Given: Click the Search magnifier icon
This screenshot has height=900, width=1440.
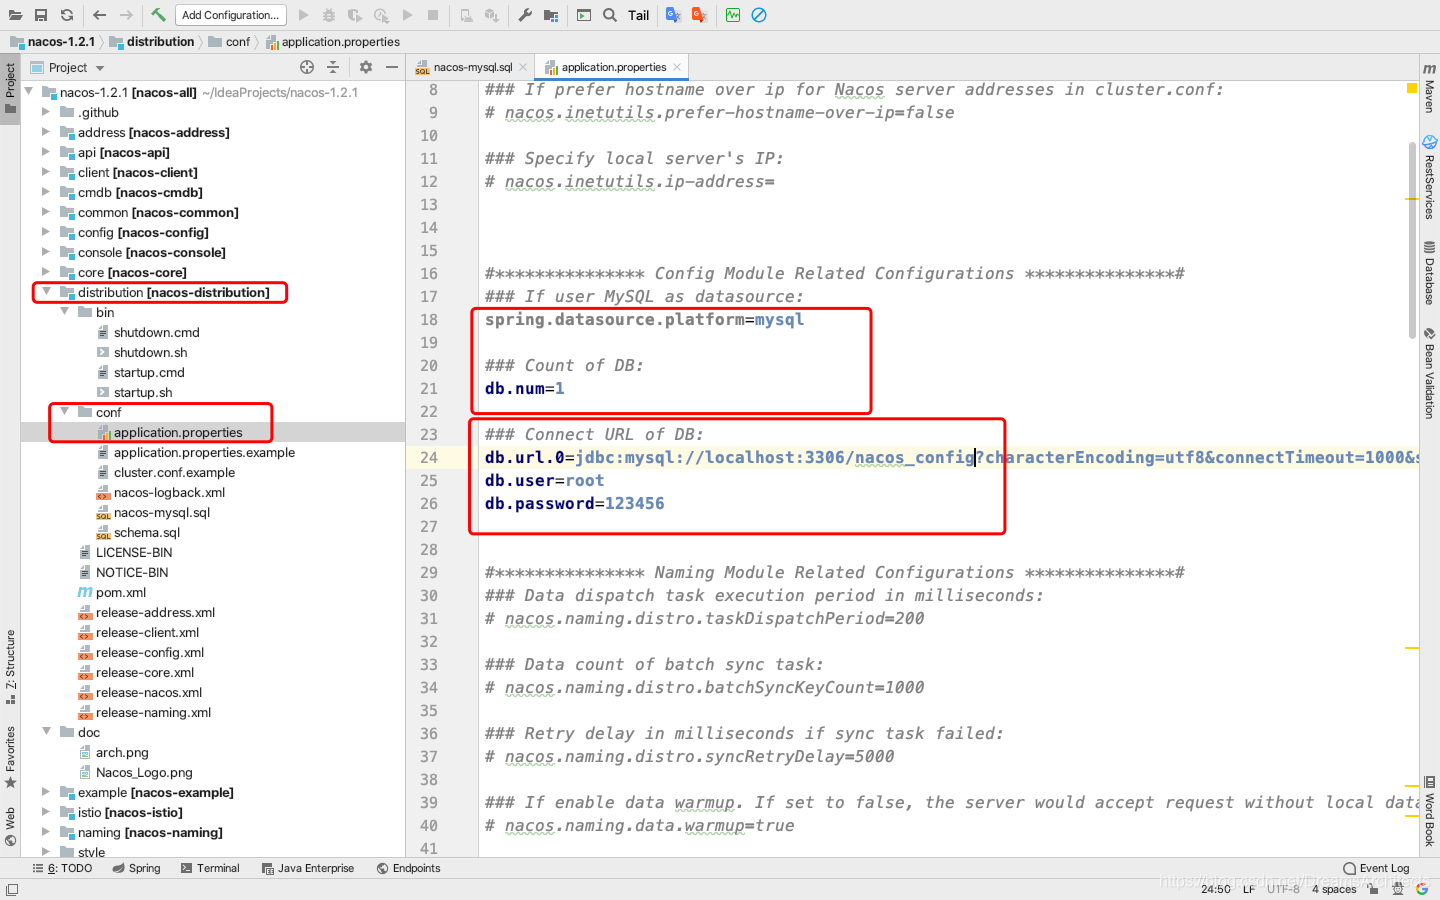Looking at the screenshot, I should click(x=610, y=15).
